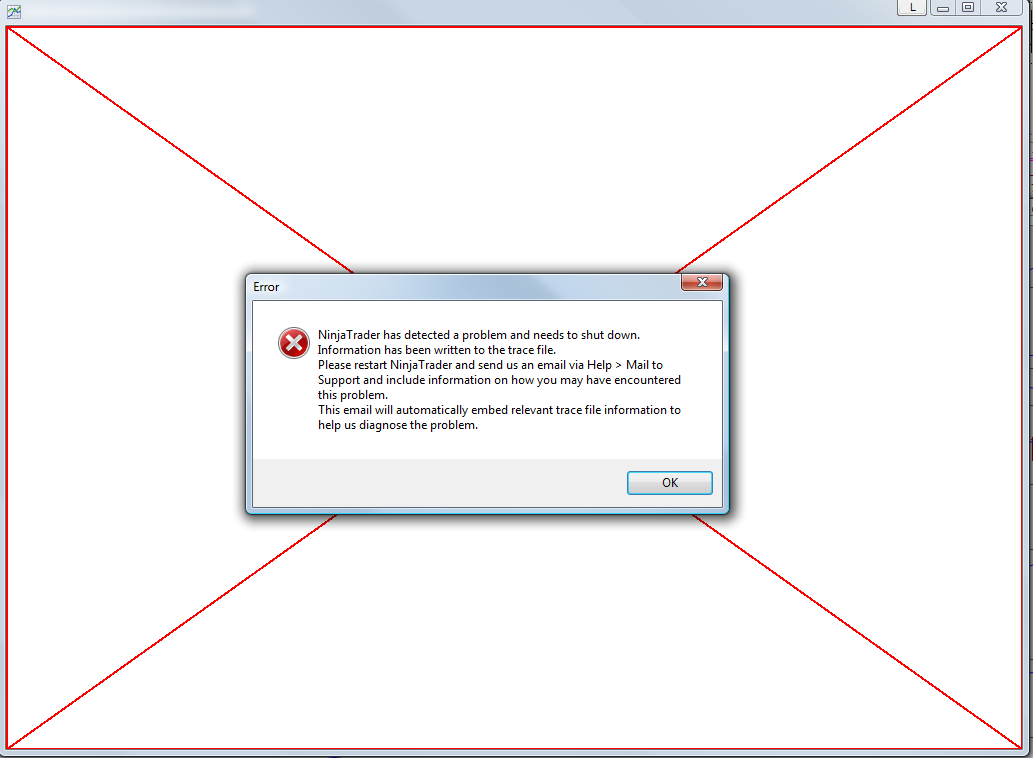This screenshot has width=1033, height=758.
Task: Click the "Information has been written" line
Action: [437, 350]
